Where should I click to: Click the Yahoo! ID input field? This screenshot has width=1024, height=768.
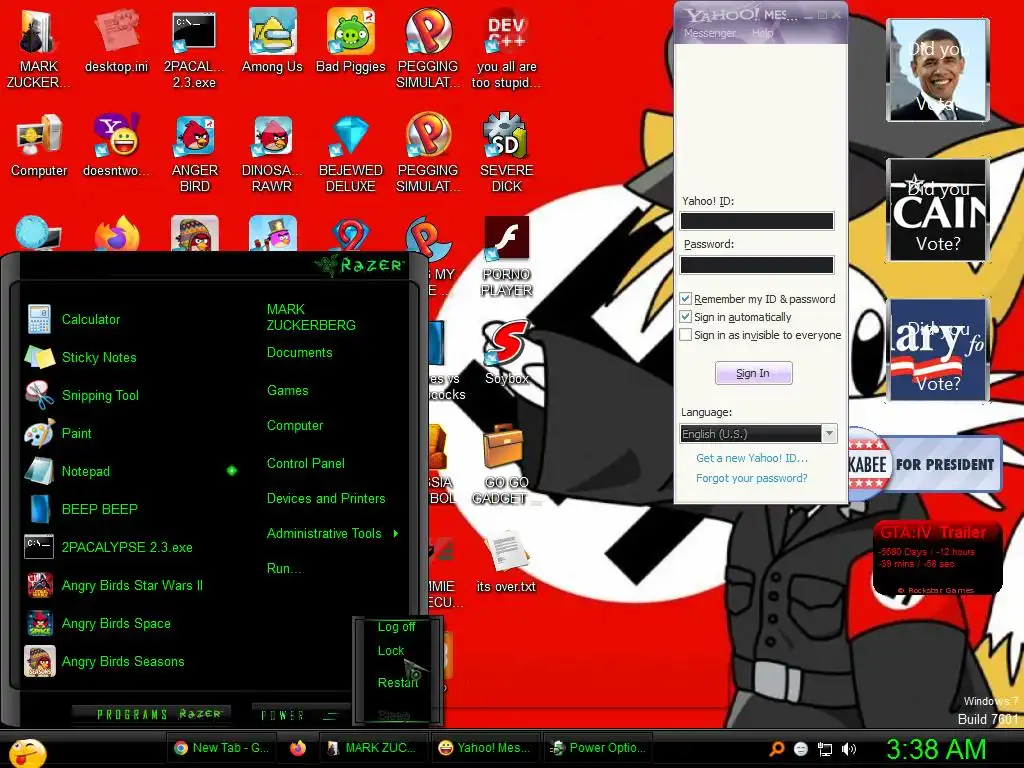[x=757, y=221]
